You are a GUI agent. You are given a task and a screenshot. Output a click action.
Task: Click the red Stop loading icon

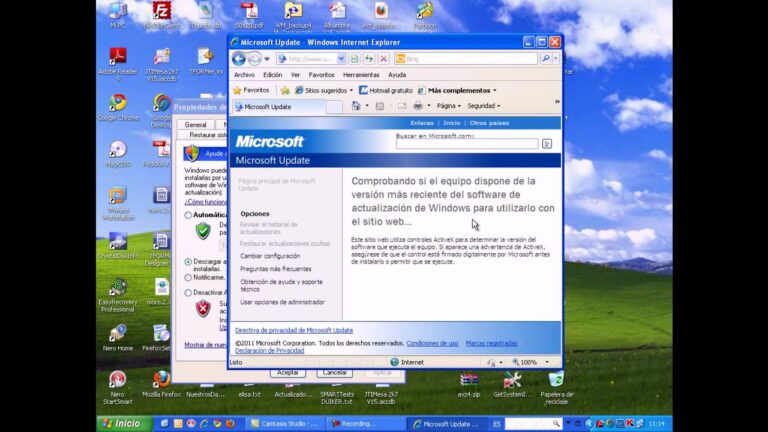(x=384, y=59)
